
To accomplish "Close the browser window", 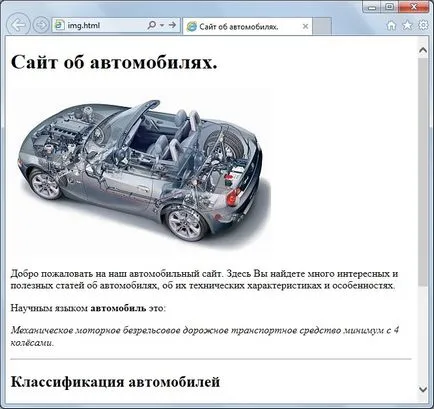I will (x=413, y=7).
